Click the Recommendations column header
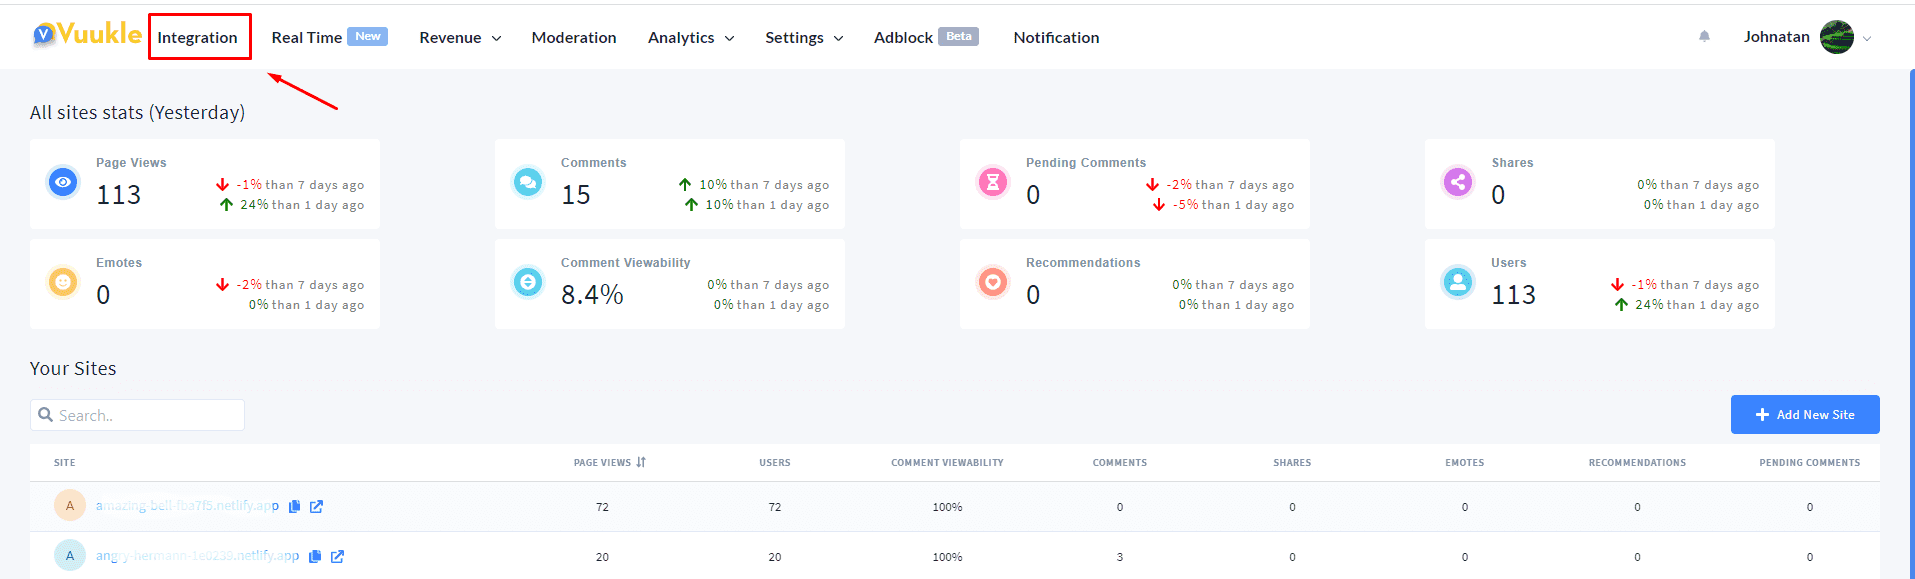Image resolution: width=1915 pixels, height=579 pixels. (x=1637, y=462)
